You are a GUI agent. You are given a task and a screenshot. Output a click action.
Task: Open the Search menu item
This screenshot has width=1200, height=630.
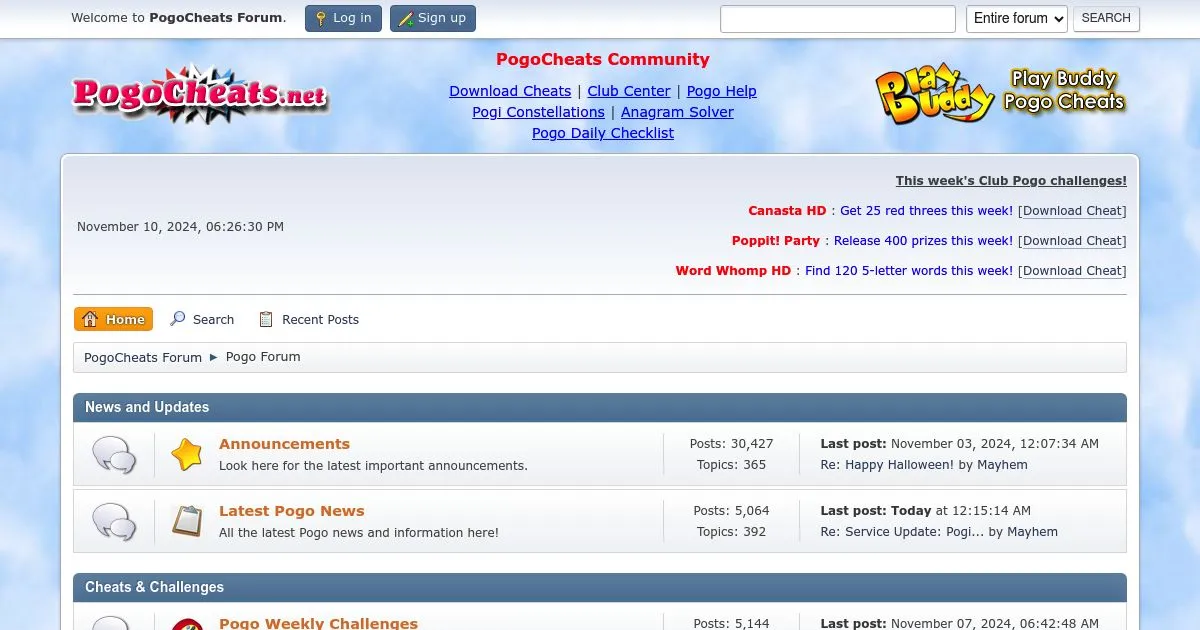pyautogui.click(x=202, y=319)
